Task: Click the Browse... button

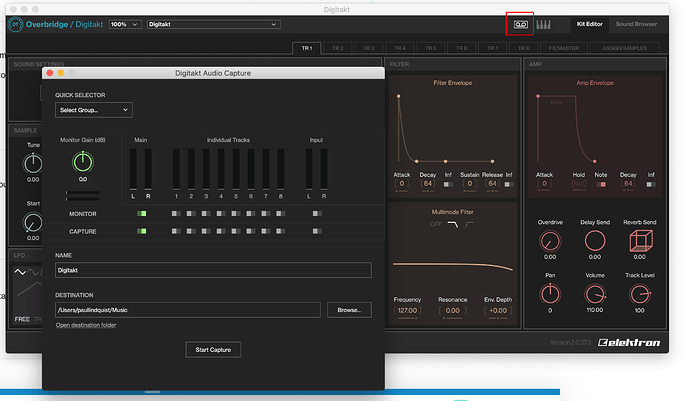Action: pyautogui.click(x=349, y=310)
